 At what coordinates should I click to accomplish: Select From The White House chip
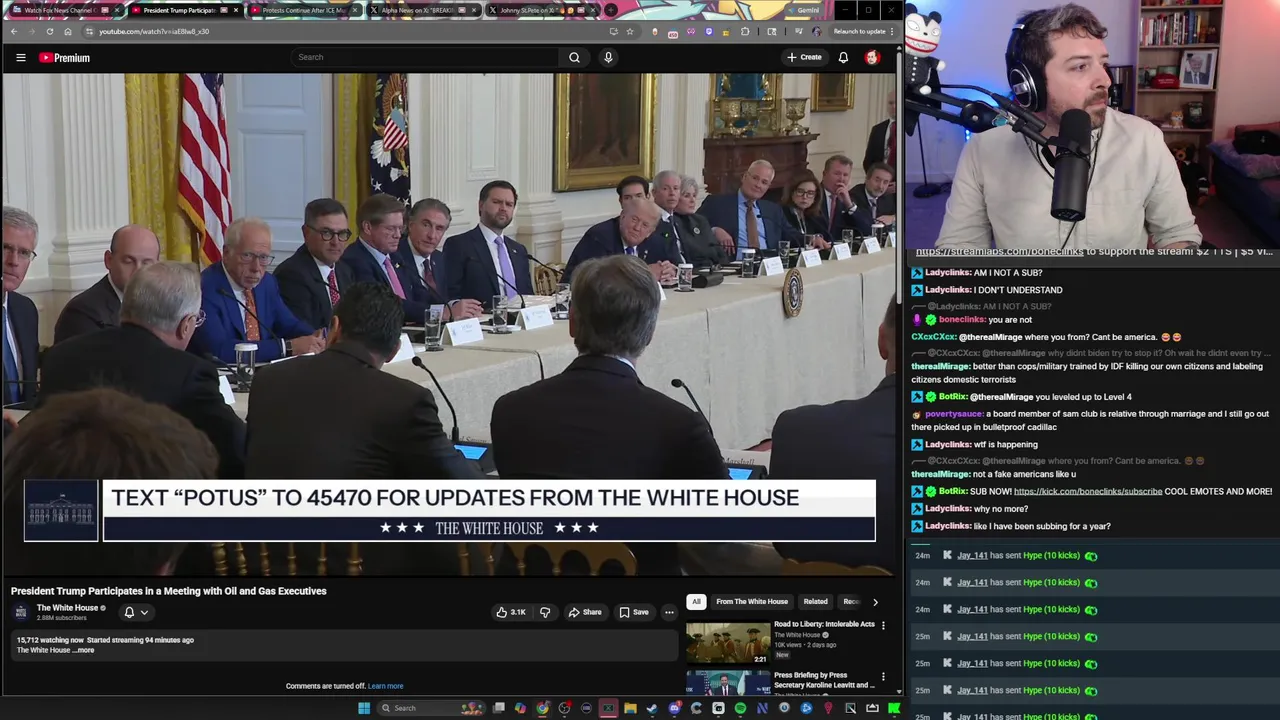752,602
